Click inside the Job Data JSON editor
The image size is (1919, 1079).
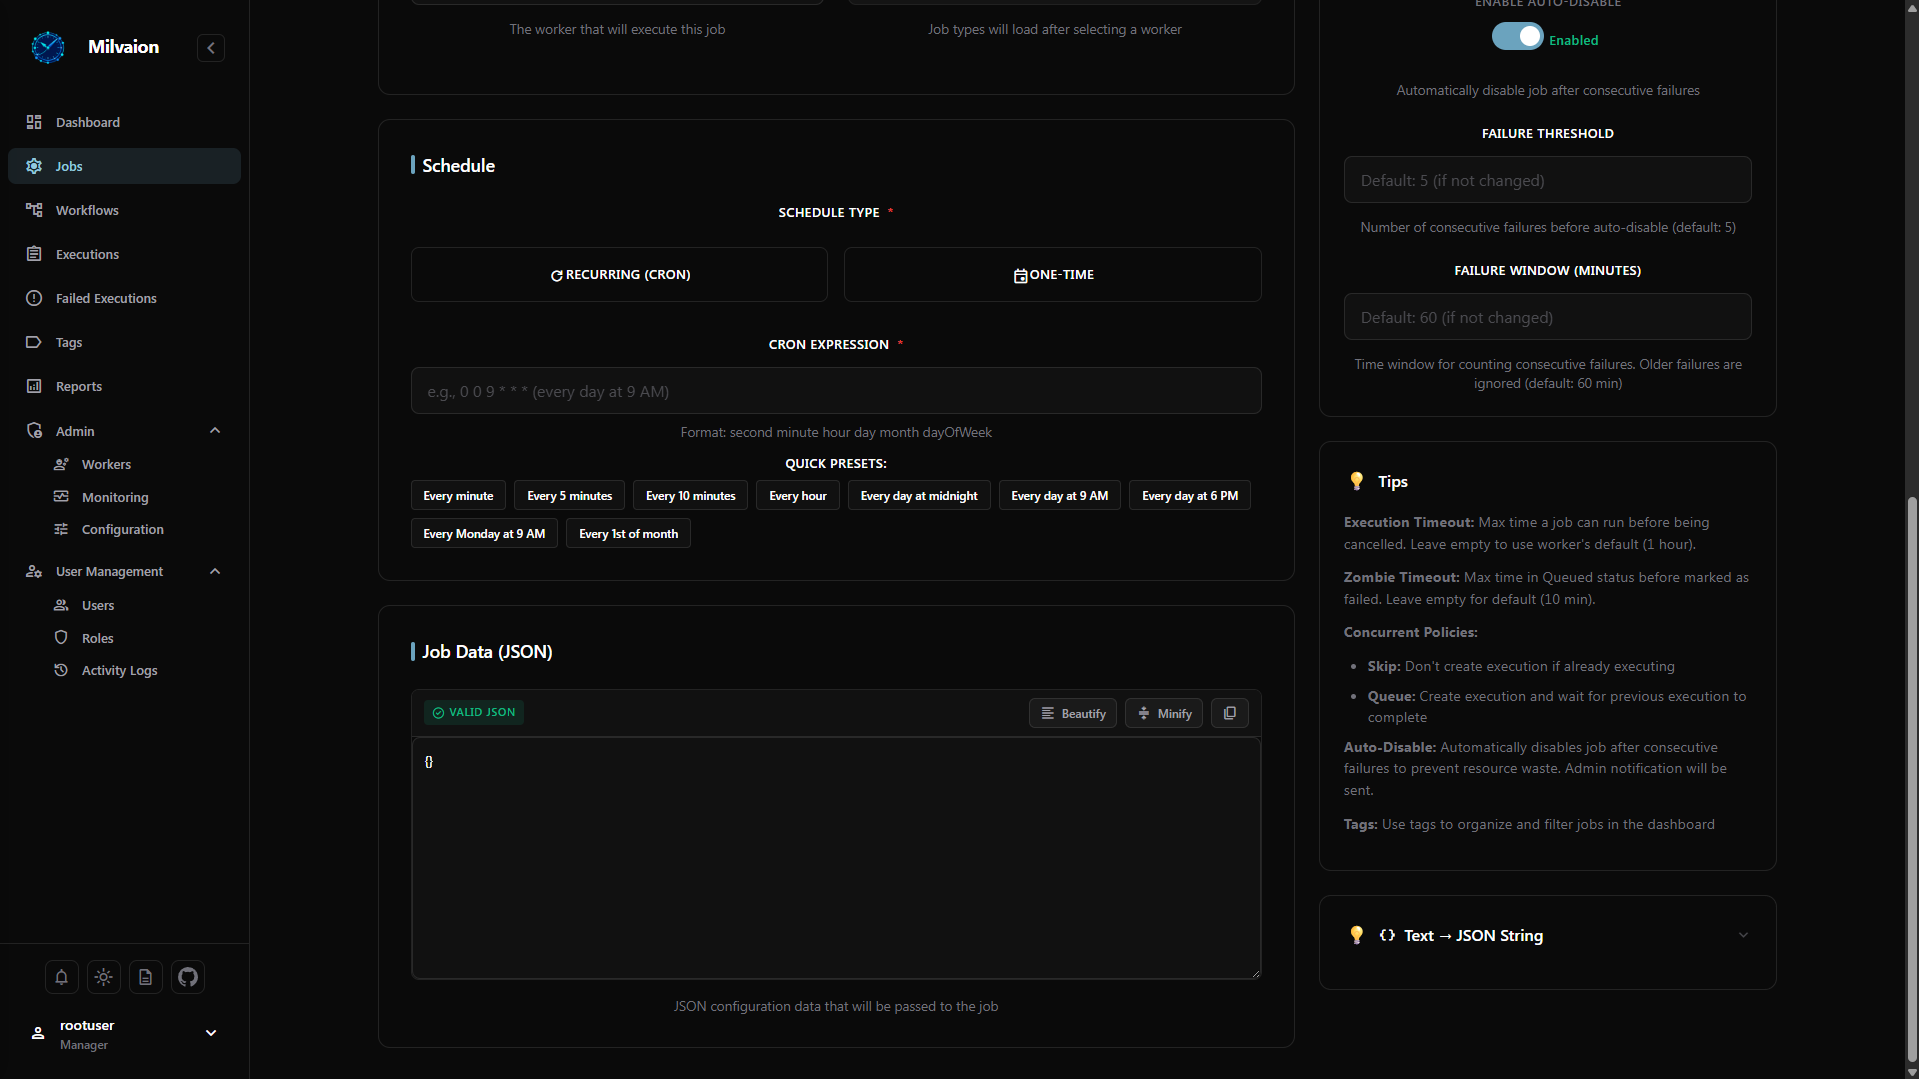tap(836, 858)
